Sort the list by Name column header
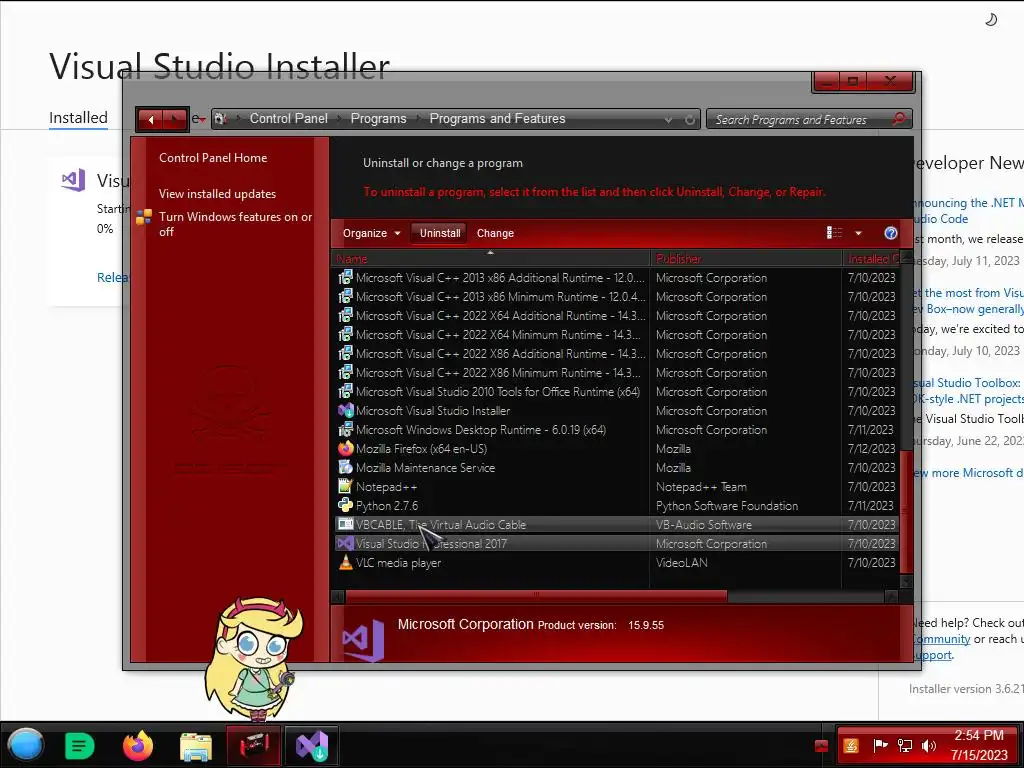Screen dimensions: 1024x768 tap(490, 259)
